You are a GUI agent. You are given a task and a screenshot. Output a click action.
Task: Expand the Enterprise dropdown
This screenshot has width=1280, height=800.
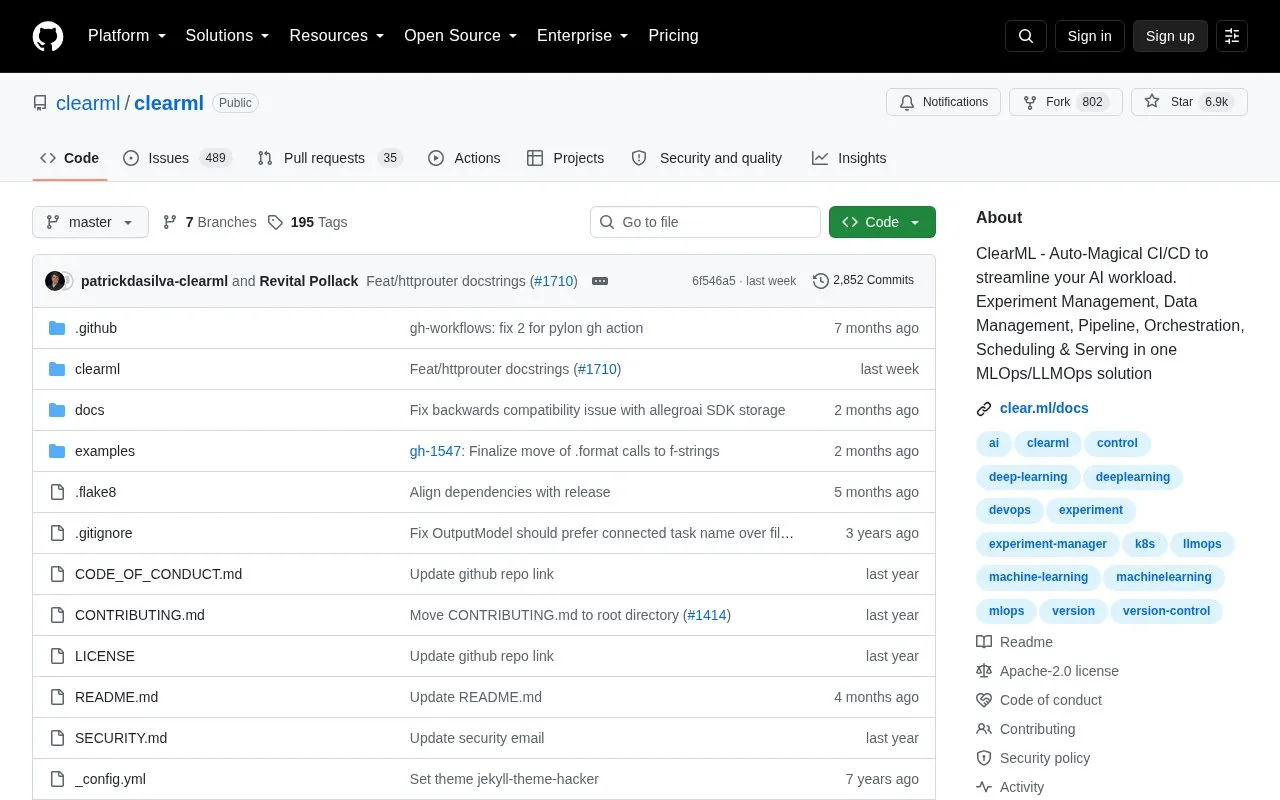(x=583, y=36)
